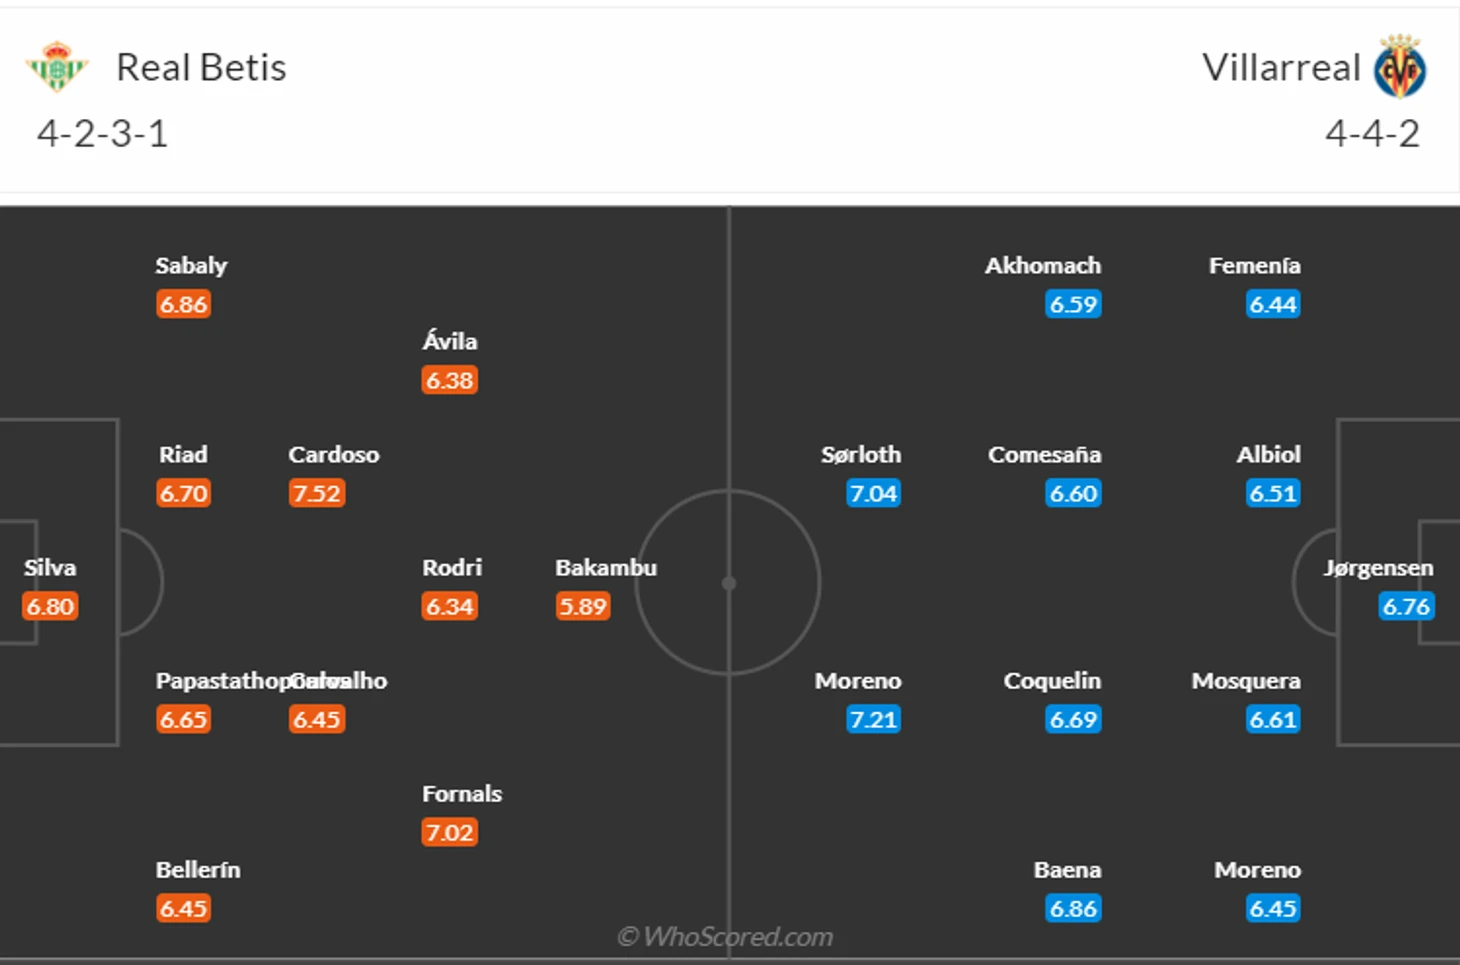Open the Villarreal team name link

(1281, 67)
